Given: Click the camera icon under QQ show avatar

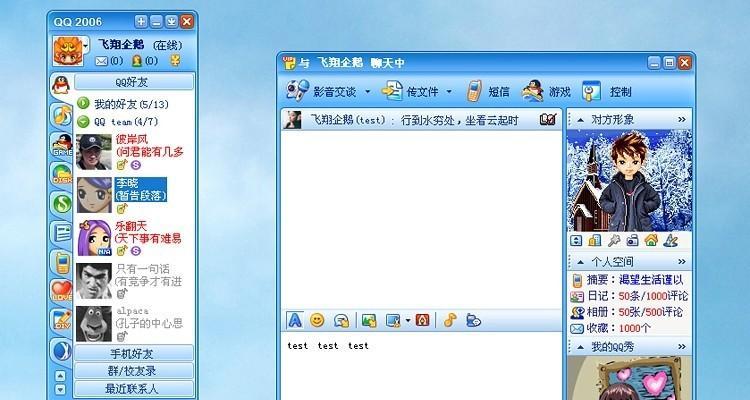Looking at the screenshot, I should 632,240.
